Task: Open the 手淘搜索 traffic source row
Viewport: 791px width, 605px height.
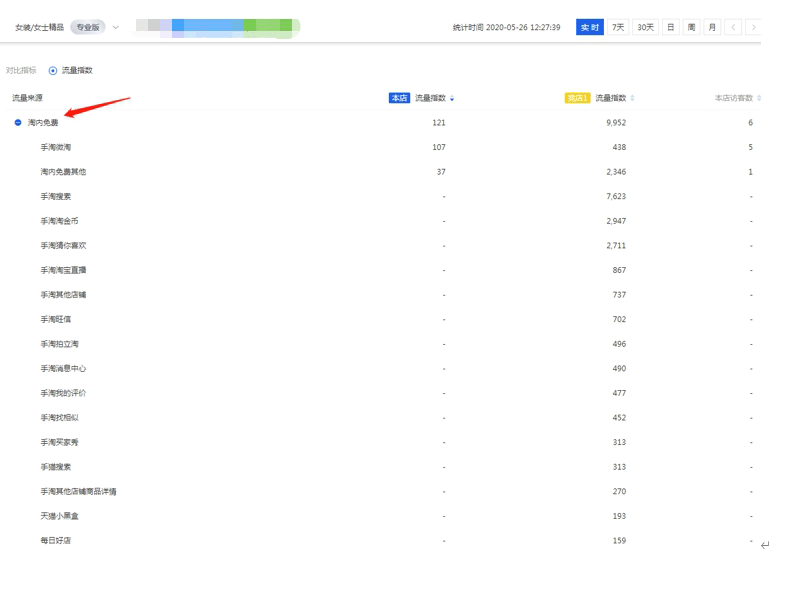Action: [56, 196]
